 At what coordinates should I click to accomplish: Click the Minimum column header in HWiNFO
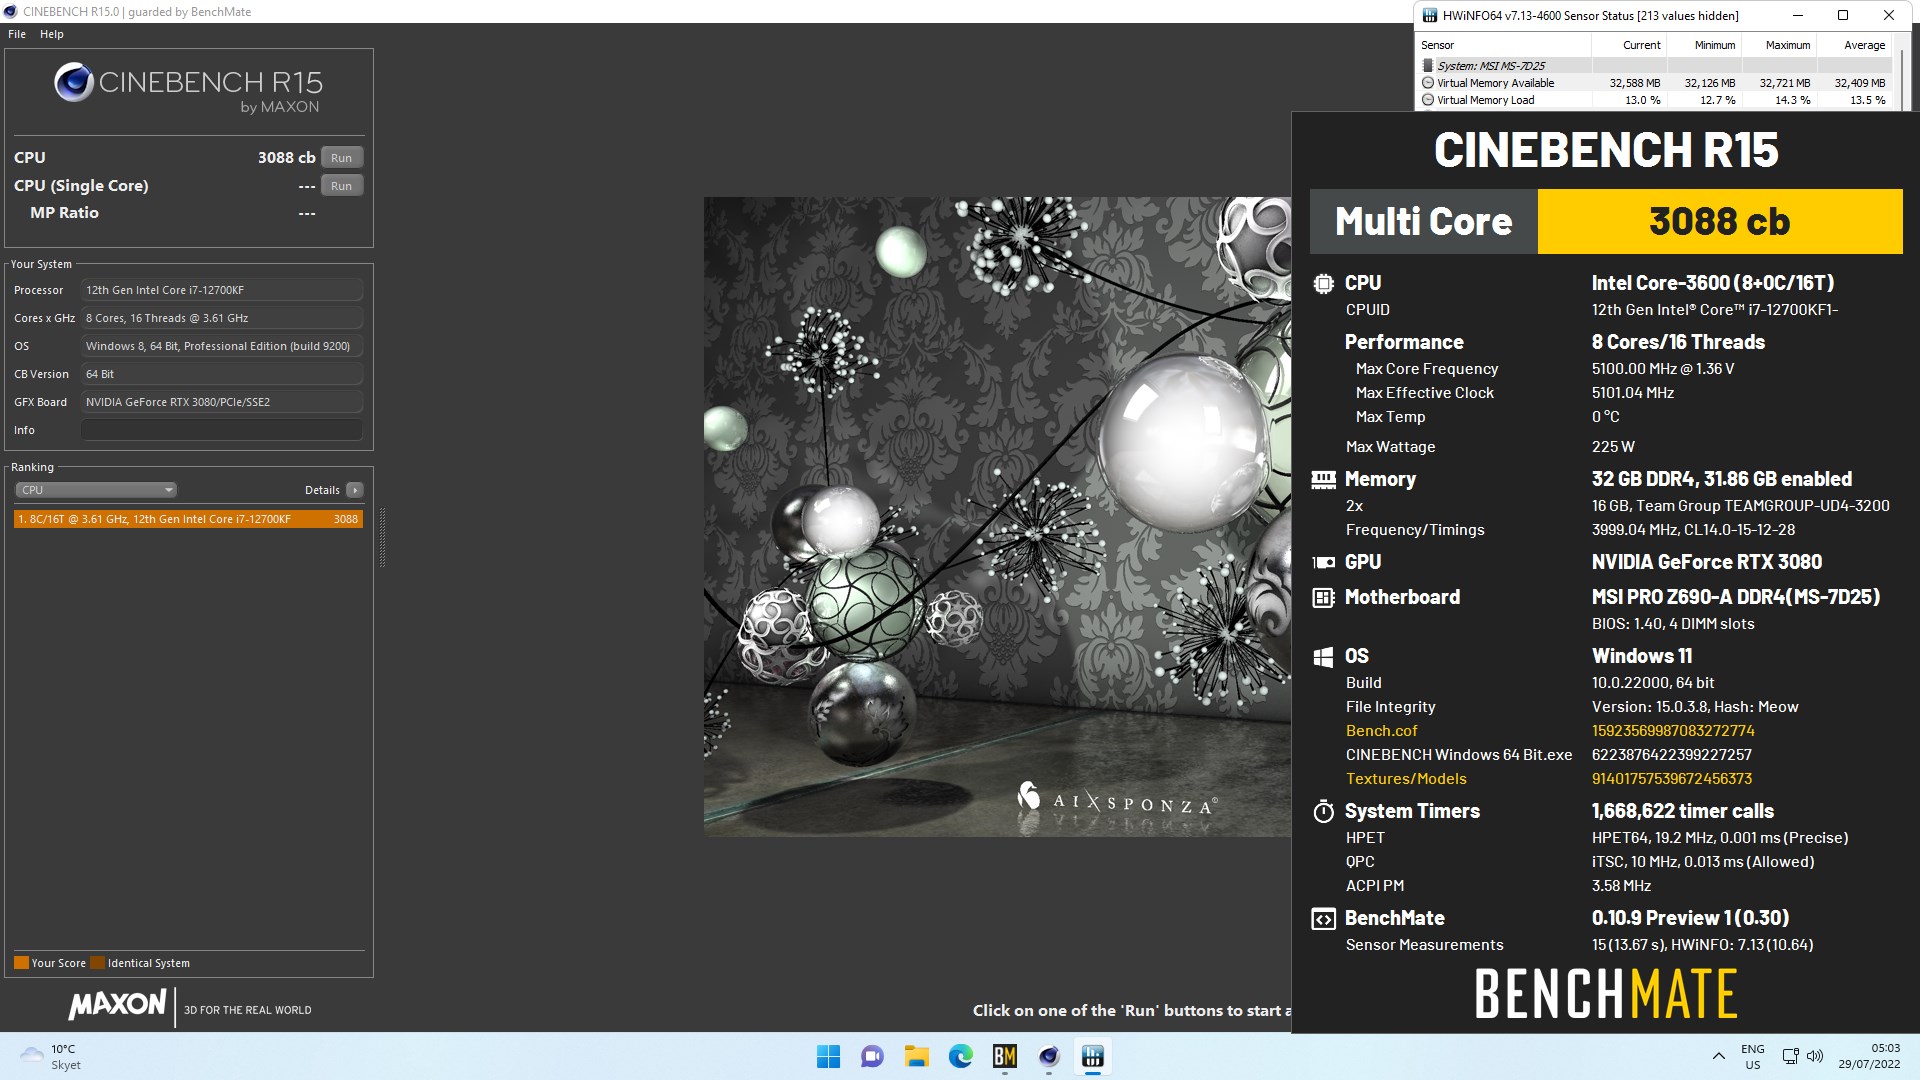[1703, 45]
